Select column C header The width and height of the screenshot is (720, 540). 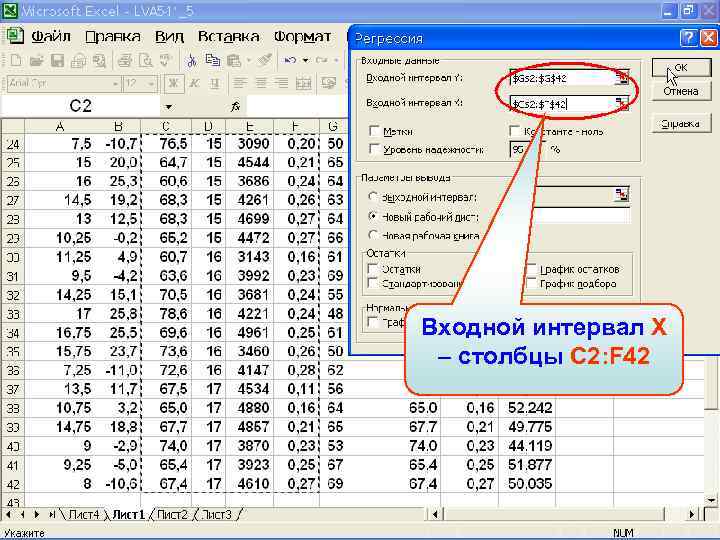pos(166,126)
